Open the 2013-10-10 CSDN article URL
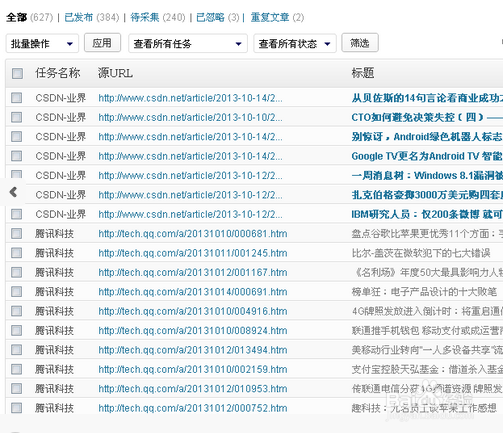503x433 pixels. pos(190,117)
